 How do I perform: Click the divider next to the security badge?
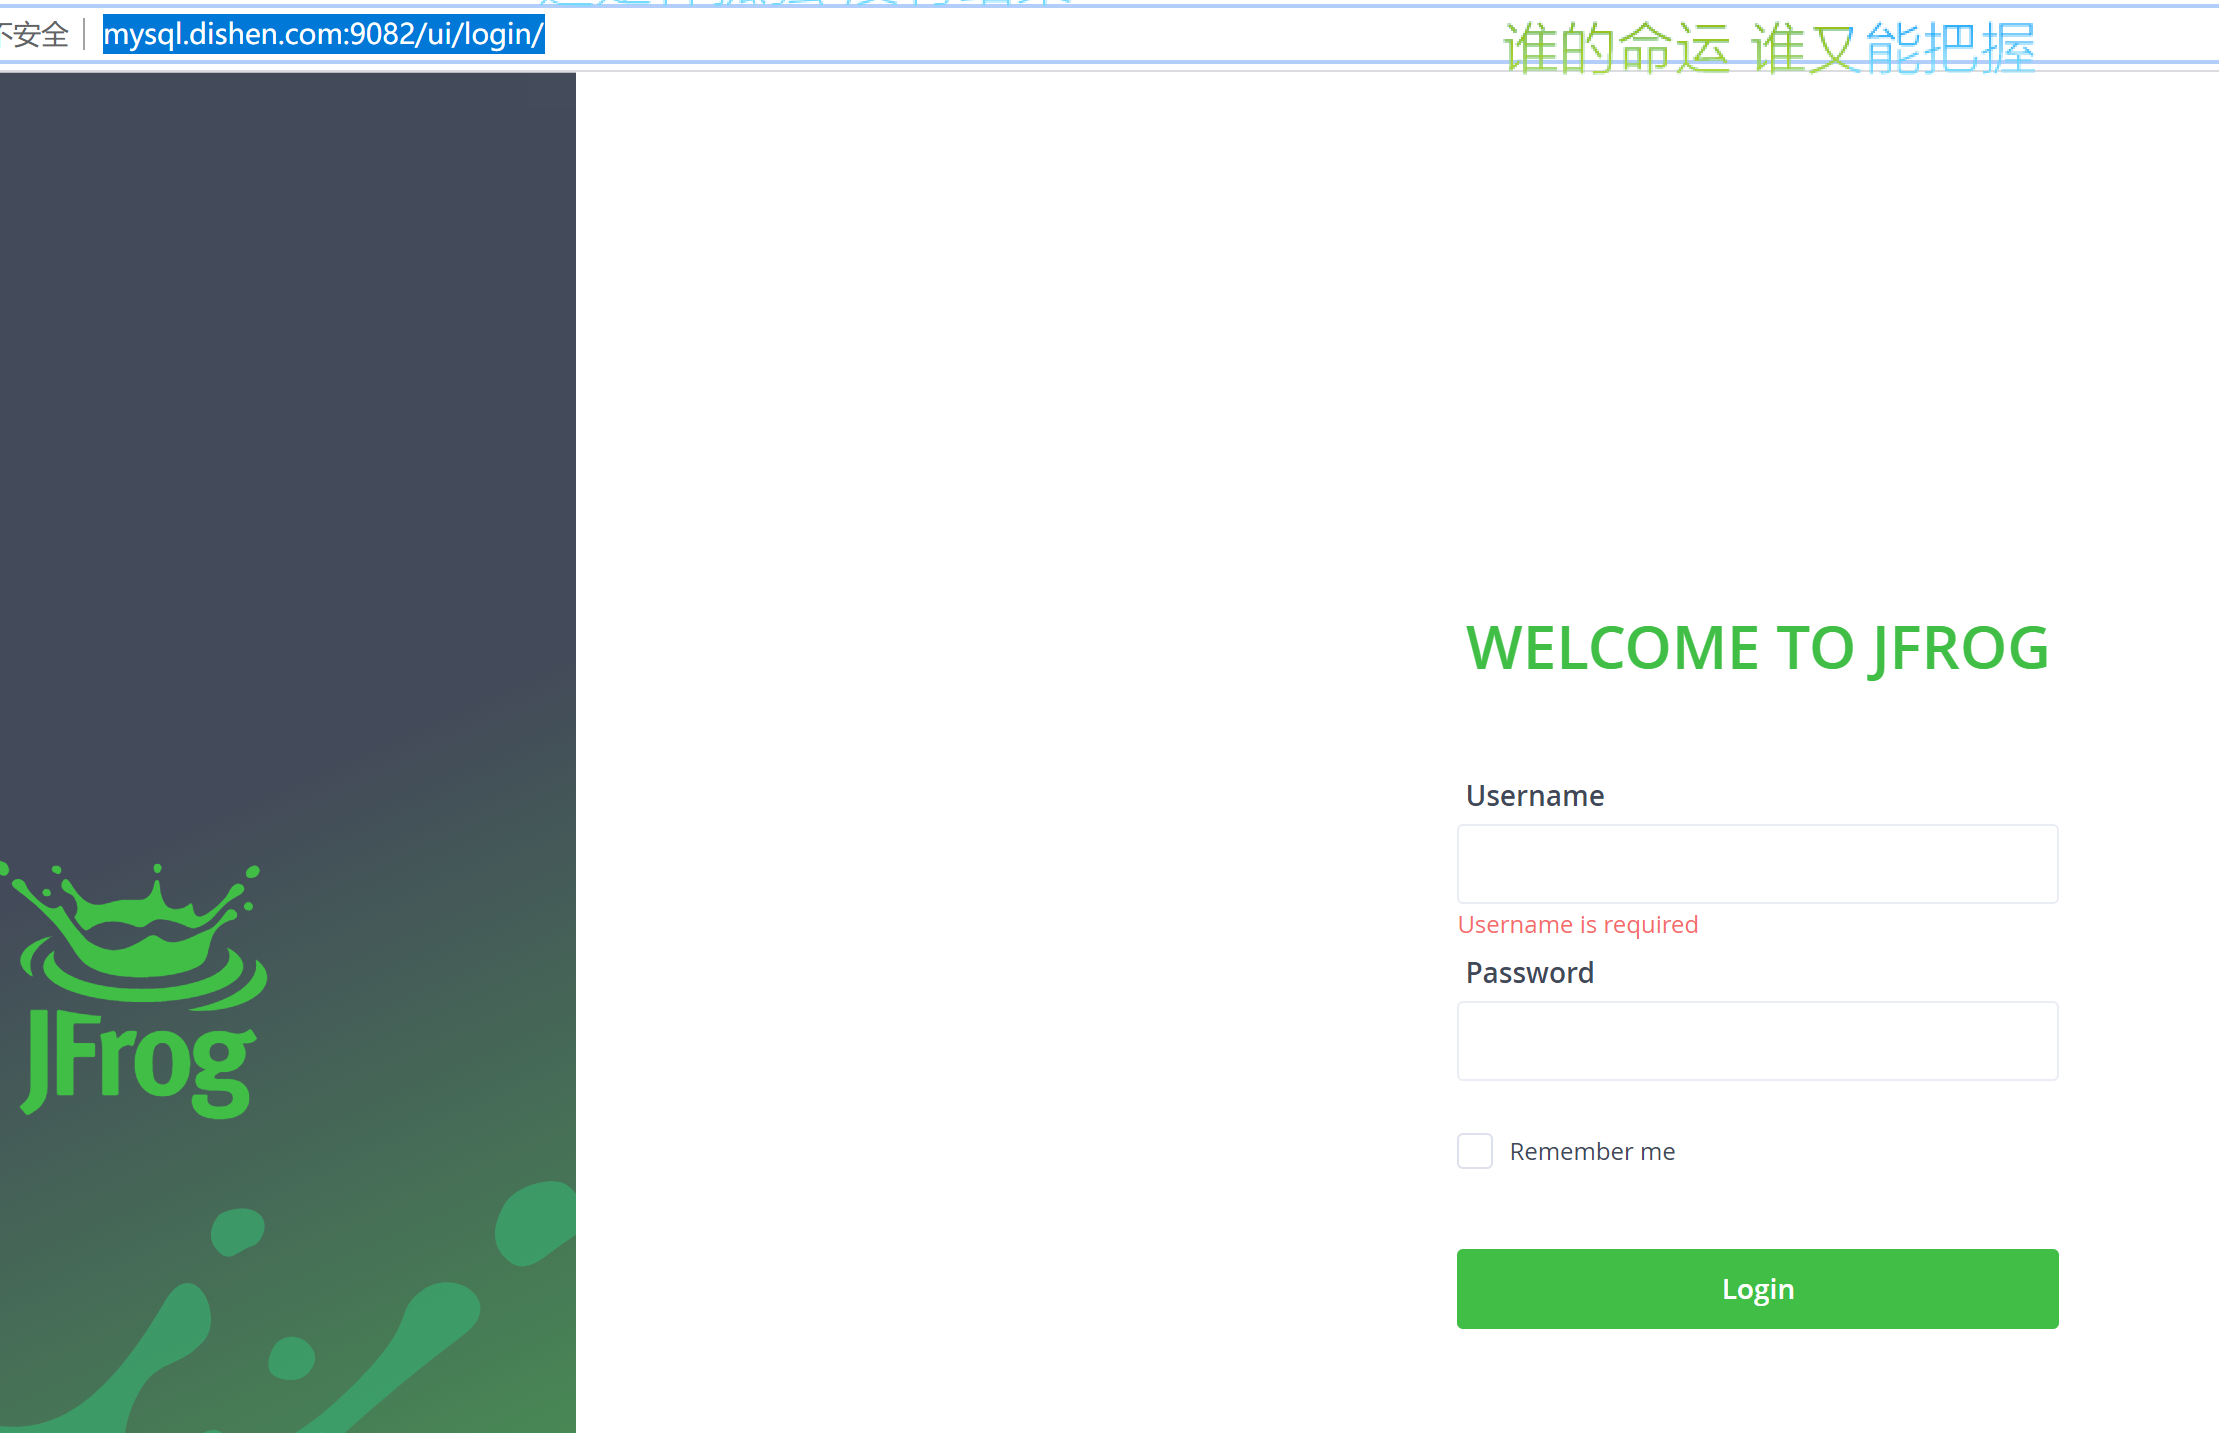tap(85, 34)
